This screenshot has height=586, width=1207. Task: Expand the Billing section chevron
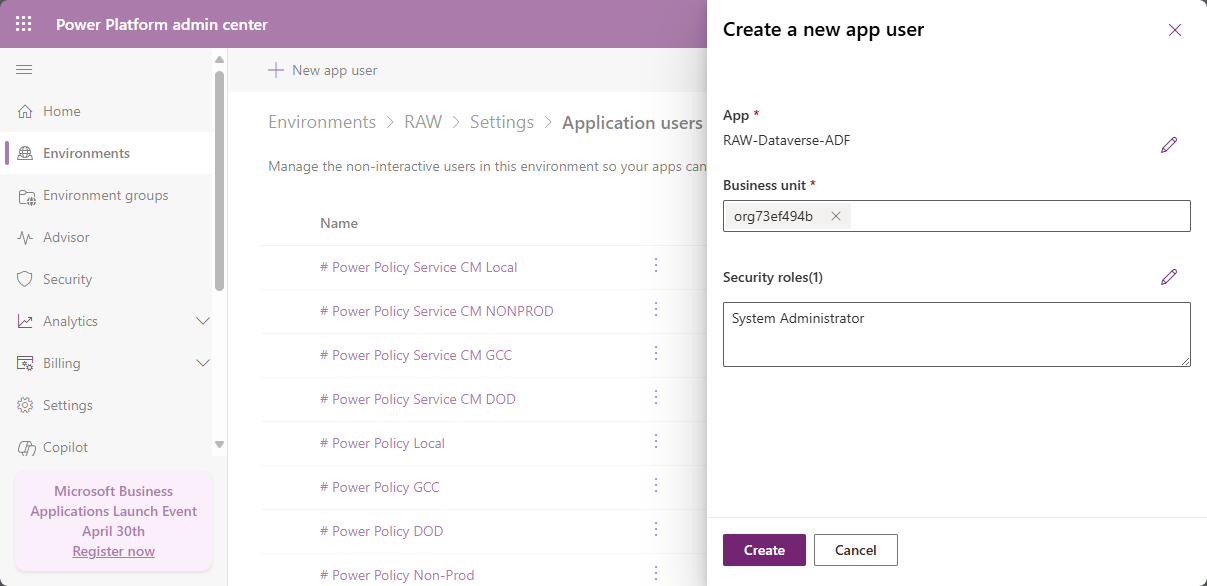[x=203, y=363]
